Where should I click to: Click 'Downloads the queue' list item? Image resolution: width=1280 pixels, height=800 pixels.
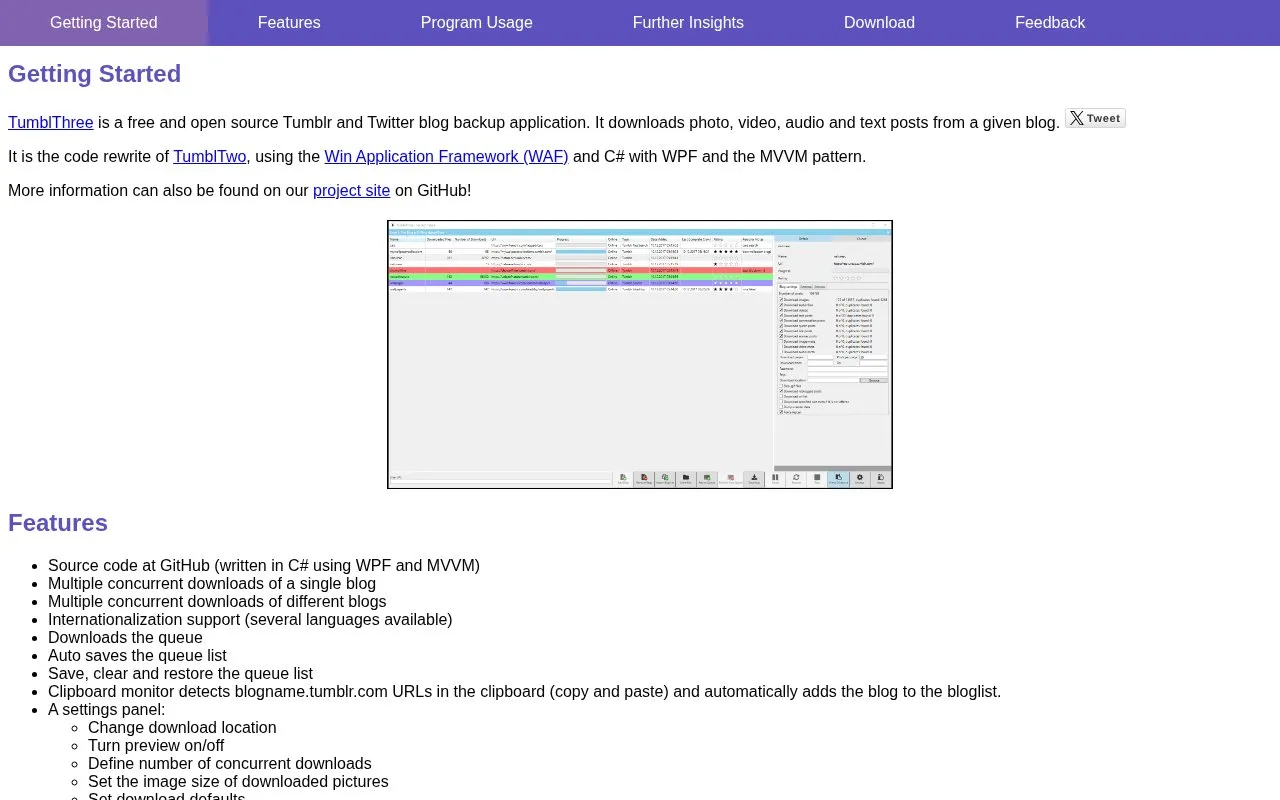[125, 637]
